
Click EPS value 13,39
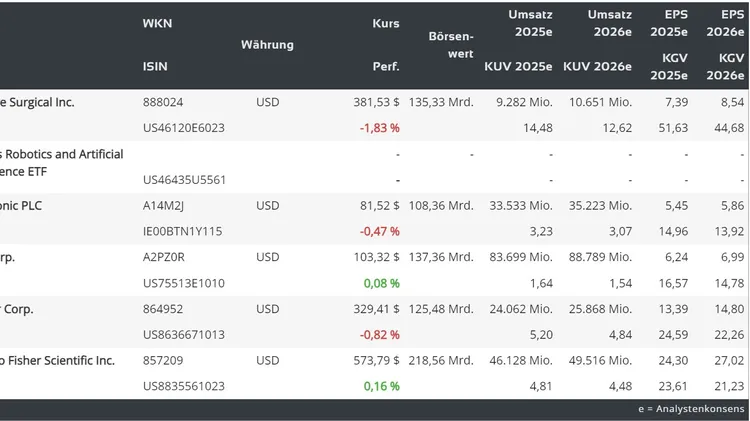[x=673, y=309]
